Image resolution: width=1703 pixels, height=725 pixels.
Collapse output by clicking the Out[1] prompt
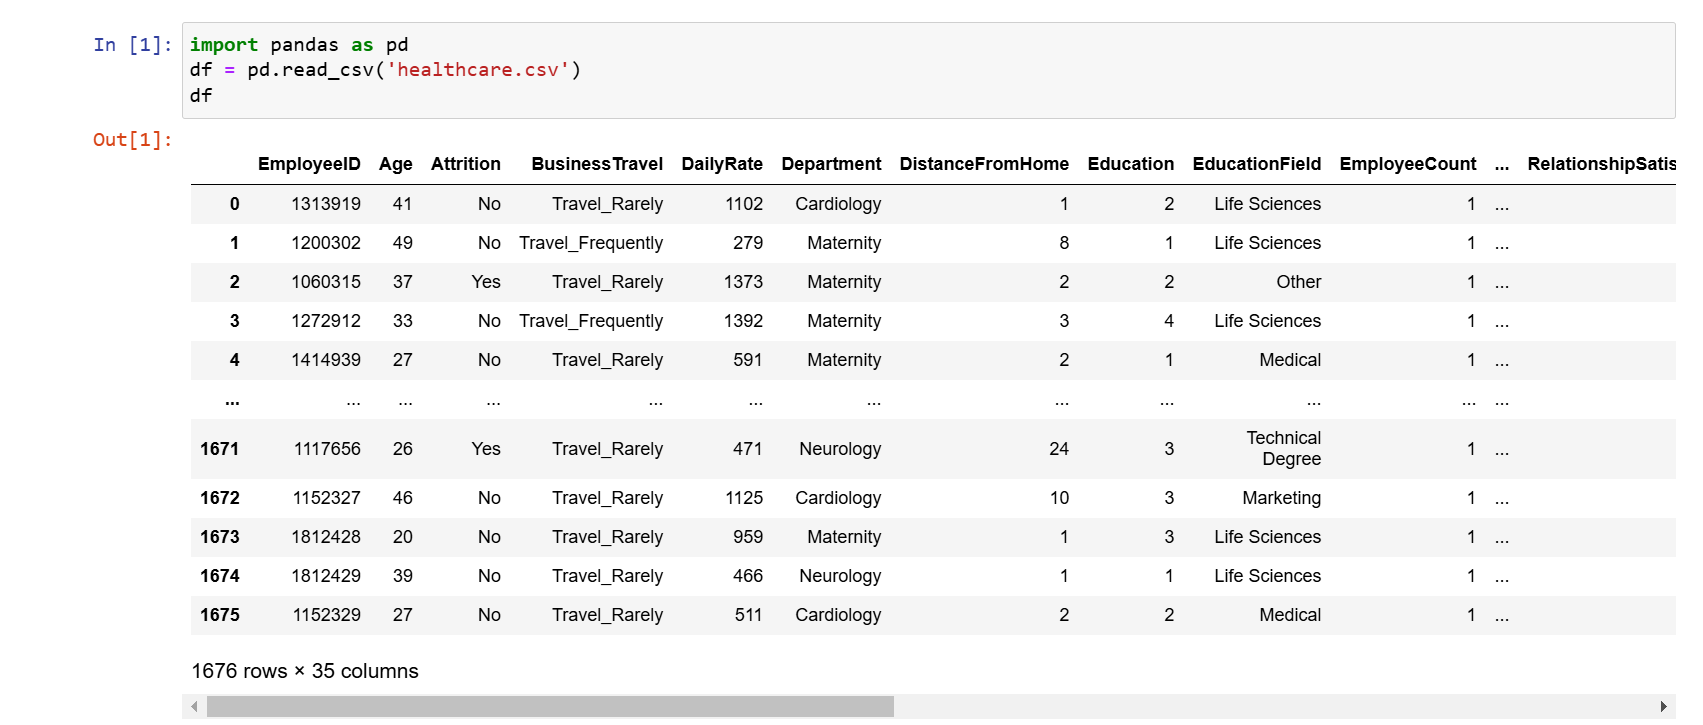132,140
